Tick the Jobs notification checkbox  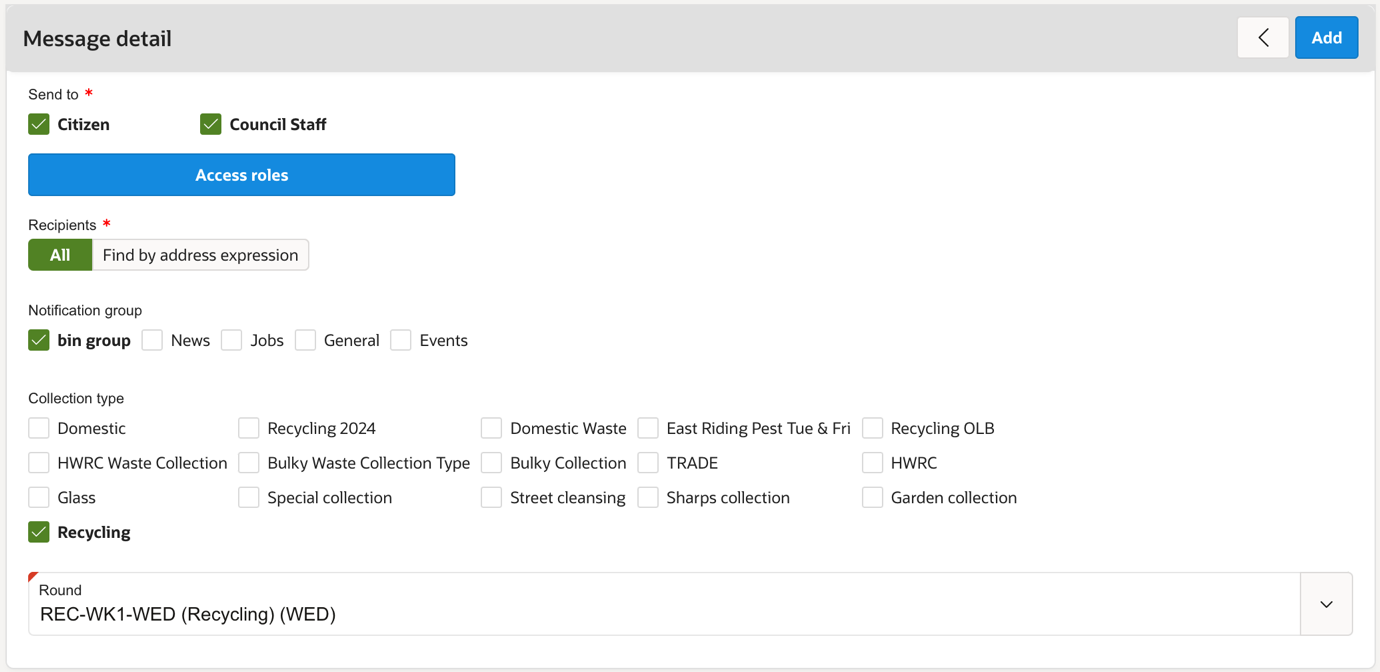232,340
